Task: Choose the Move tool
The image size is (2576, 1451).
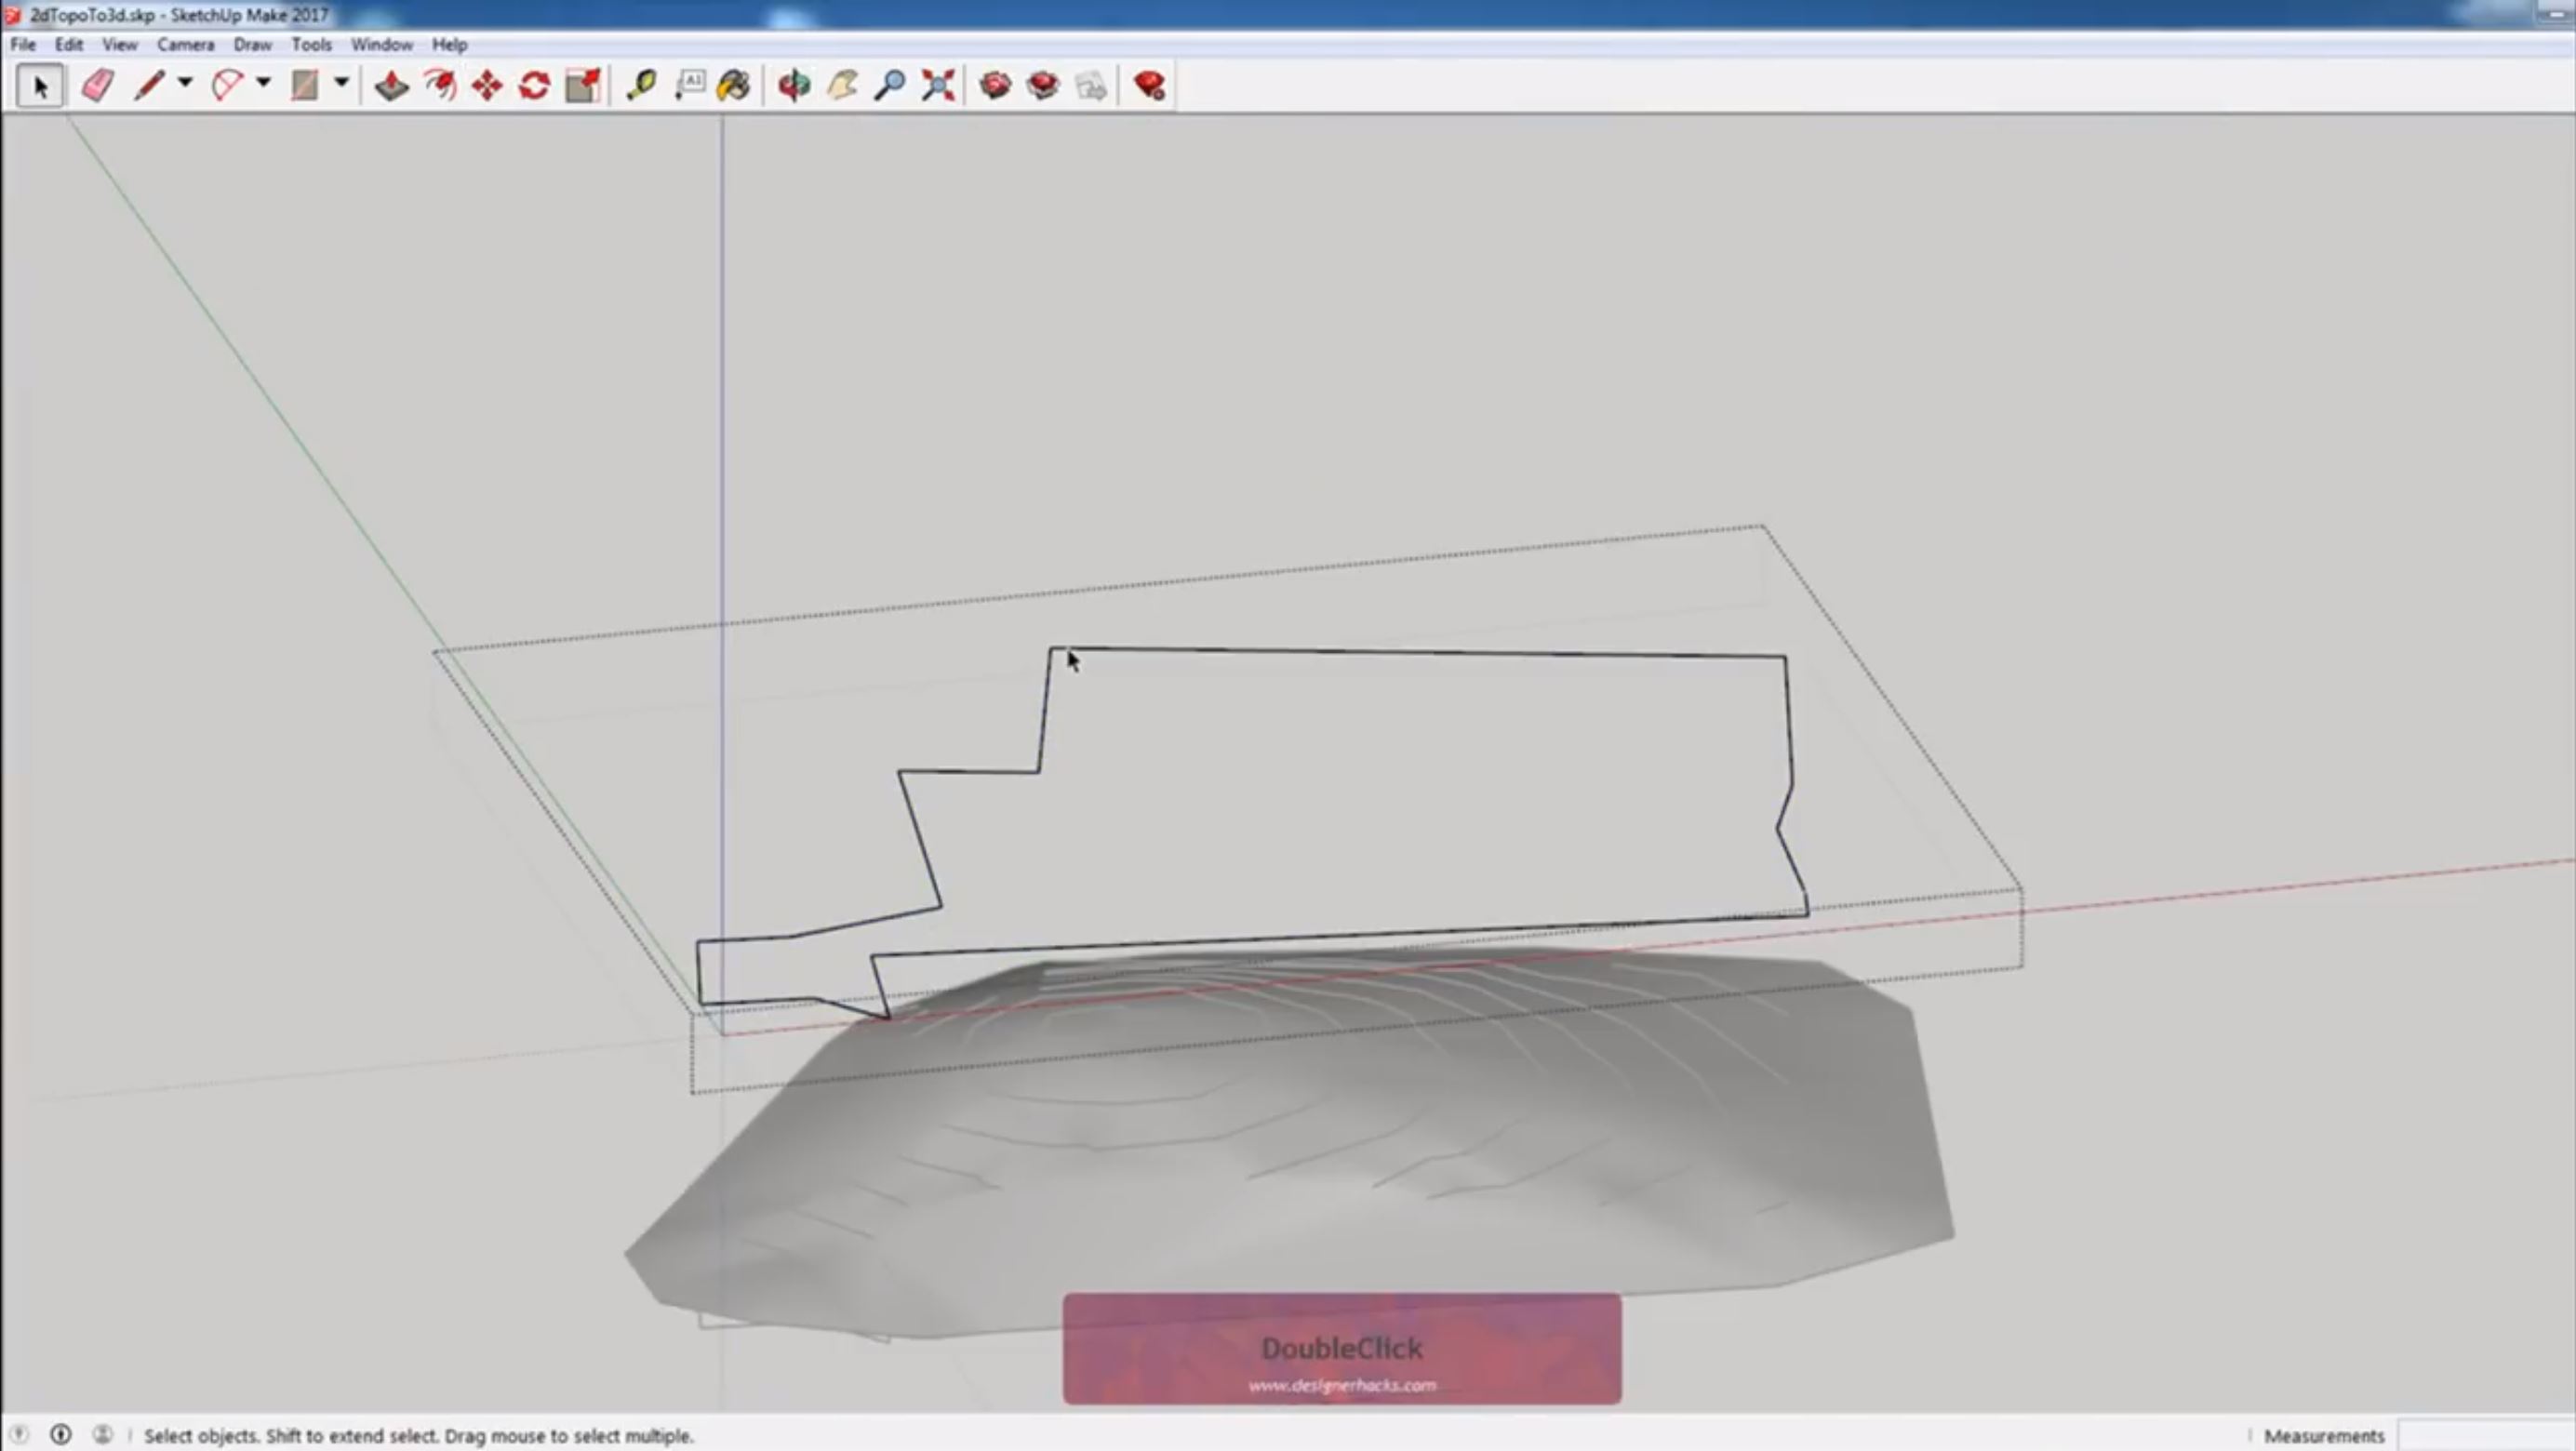Action: (487, 86)
